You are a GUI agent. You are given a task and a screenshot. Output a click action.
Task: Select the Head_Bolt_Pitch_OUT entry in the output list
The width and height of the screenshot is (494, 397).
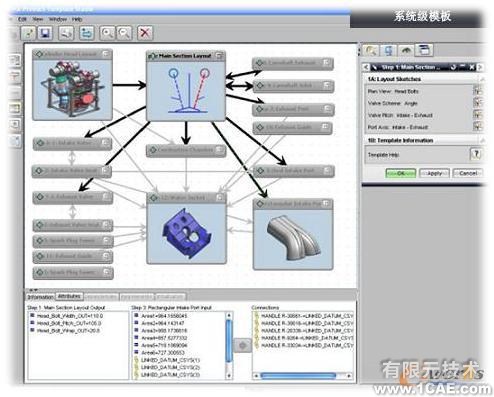66,323
